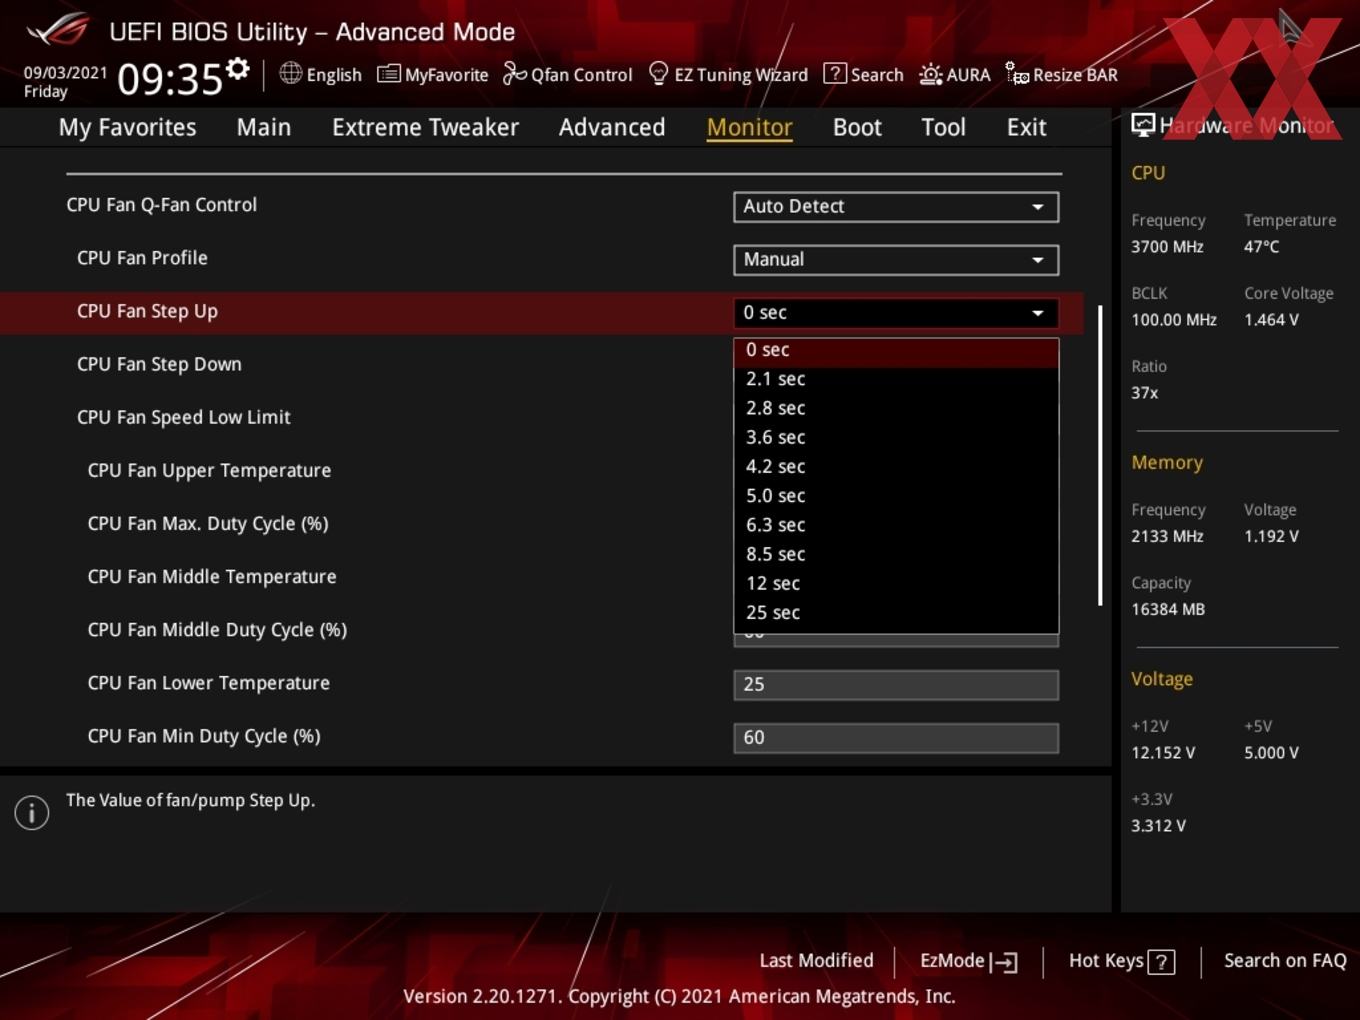Select 5.0 sec option

[x=896, y=495]
